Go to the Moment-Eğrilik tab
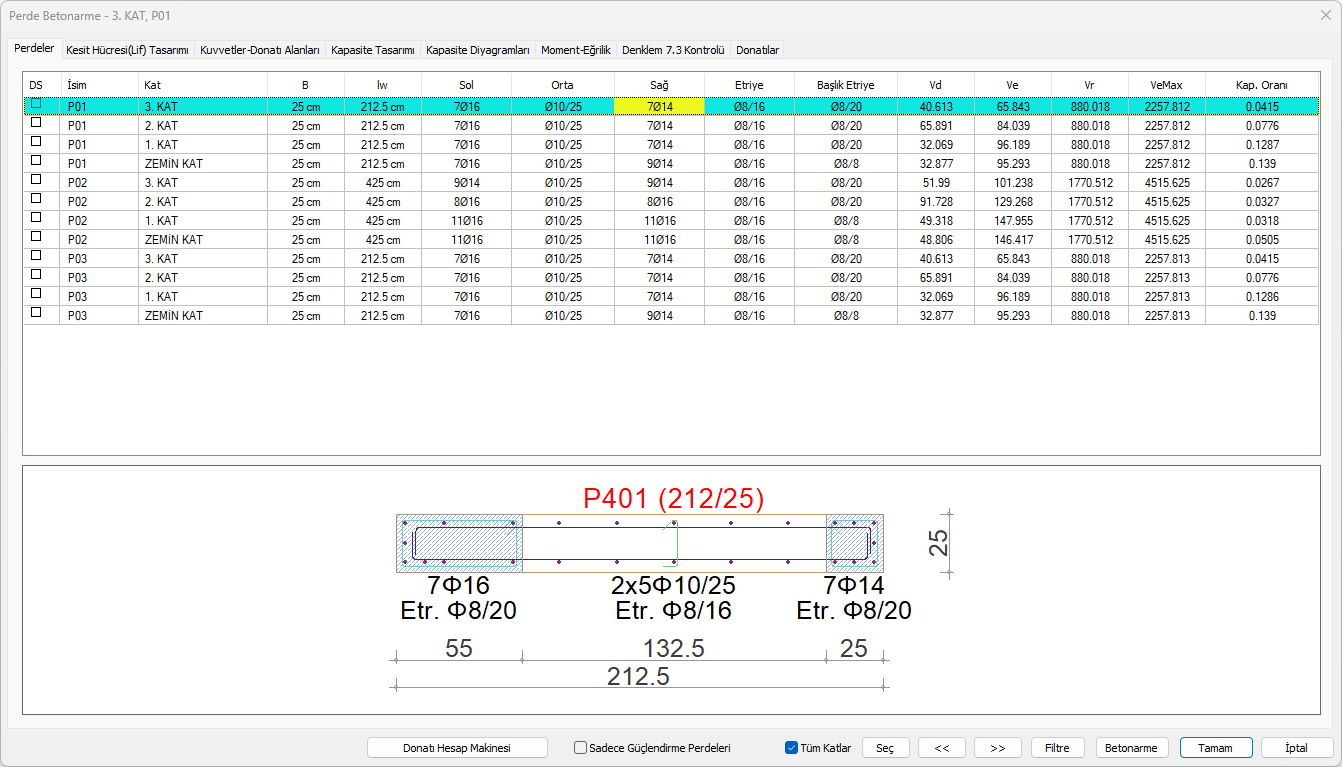This screenshot has height=767, width=1342. click(575, 50)
